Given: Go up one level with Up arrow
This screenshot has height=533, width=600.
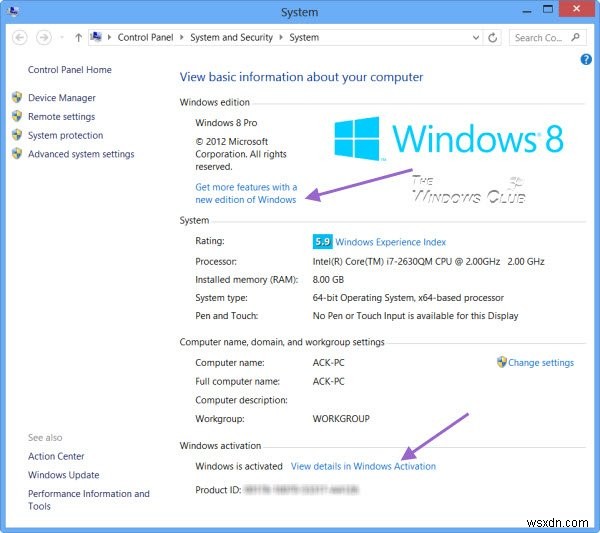Looking at the screenshot, I should pyautogui.click(x=78, y=37).
